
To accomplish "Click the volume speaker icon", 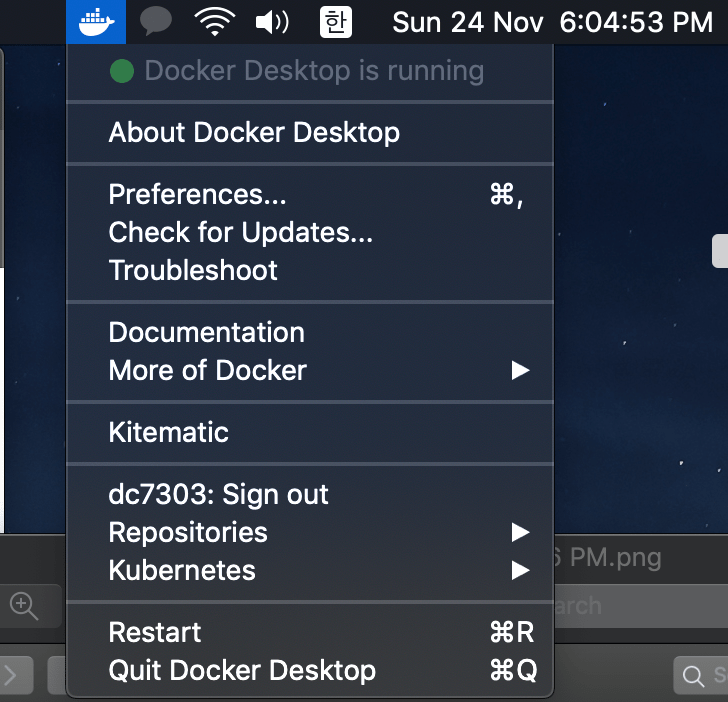I will tap(272, 22).
